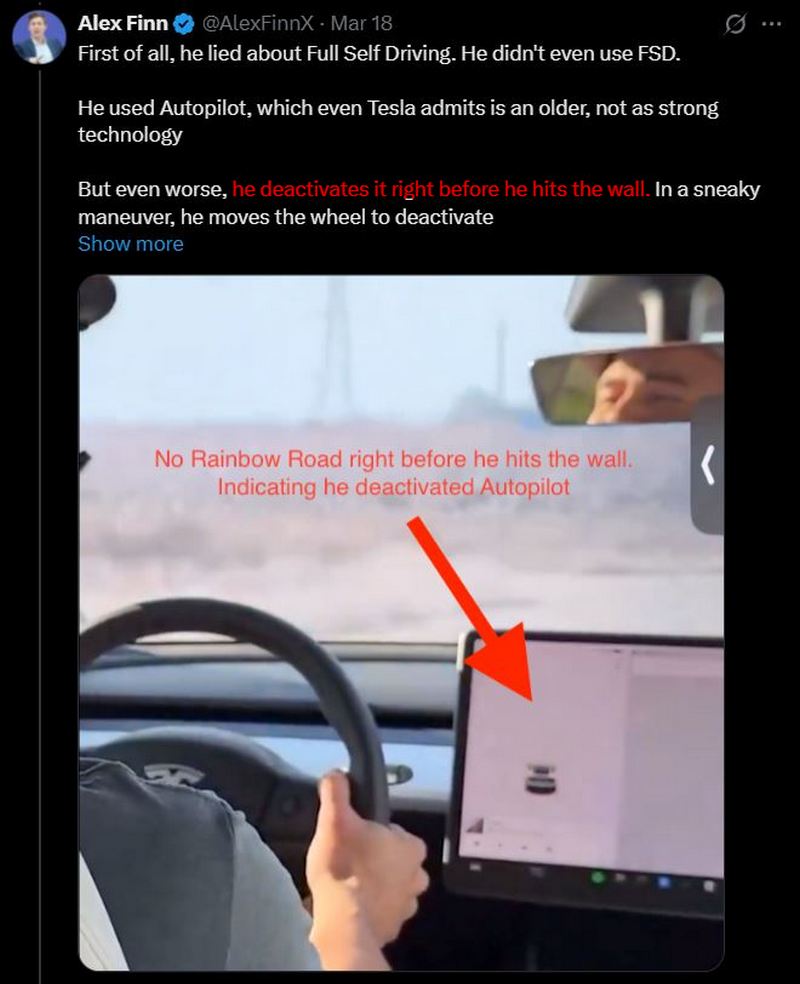This screenshot has width=800, height=984.
Task: Expand the side panel chevron handle
Action: click(x=708, y=465)
